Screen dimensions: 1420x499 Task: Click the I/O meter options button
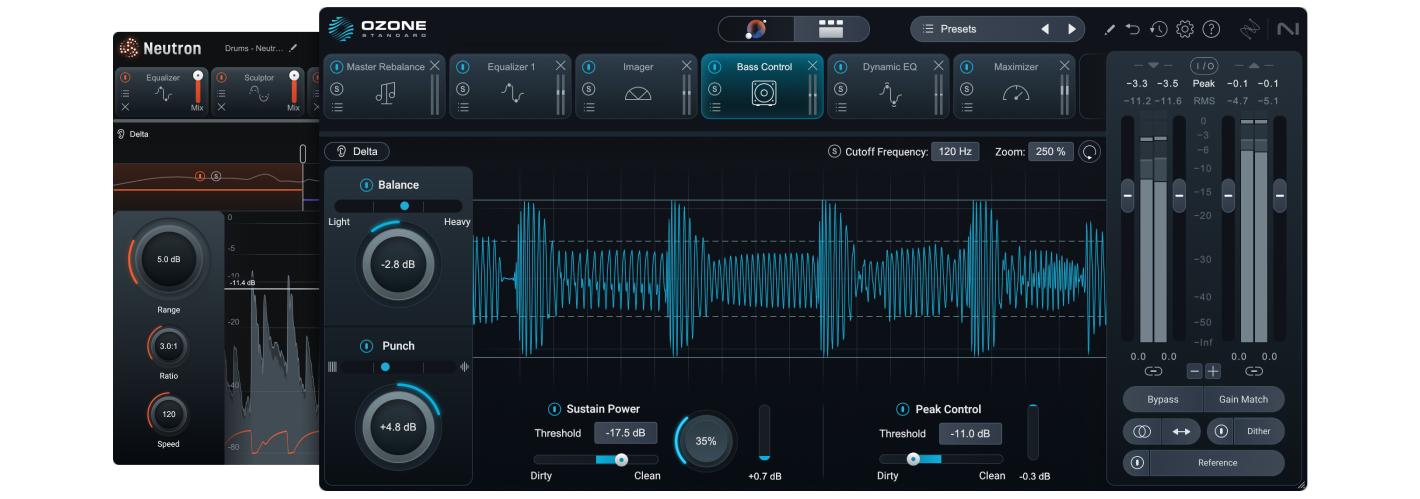click(x=1204, y=66)
